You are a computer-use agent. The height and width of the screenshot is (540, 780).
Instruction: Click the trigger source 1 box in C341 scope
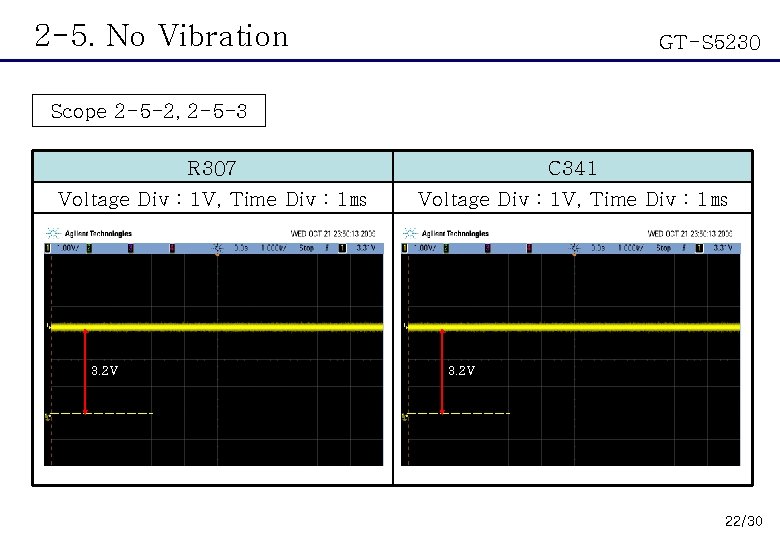click(x=699, y=248)
